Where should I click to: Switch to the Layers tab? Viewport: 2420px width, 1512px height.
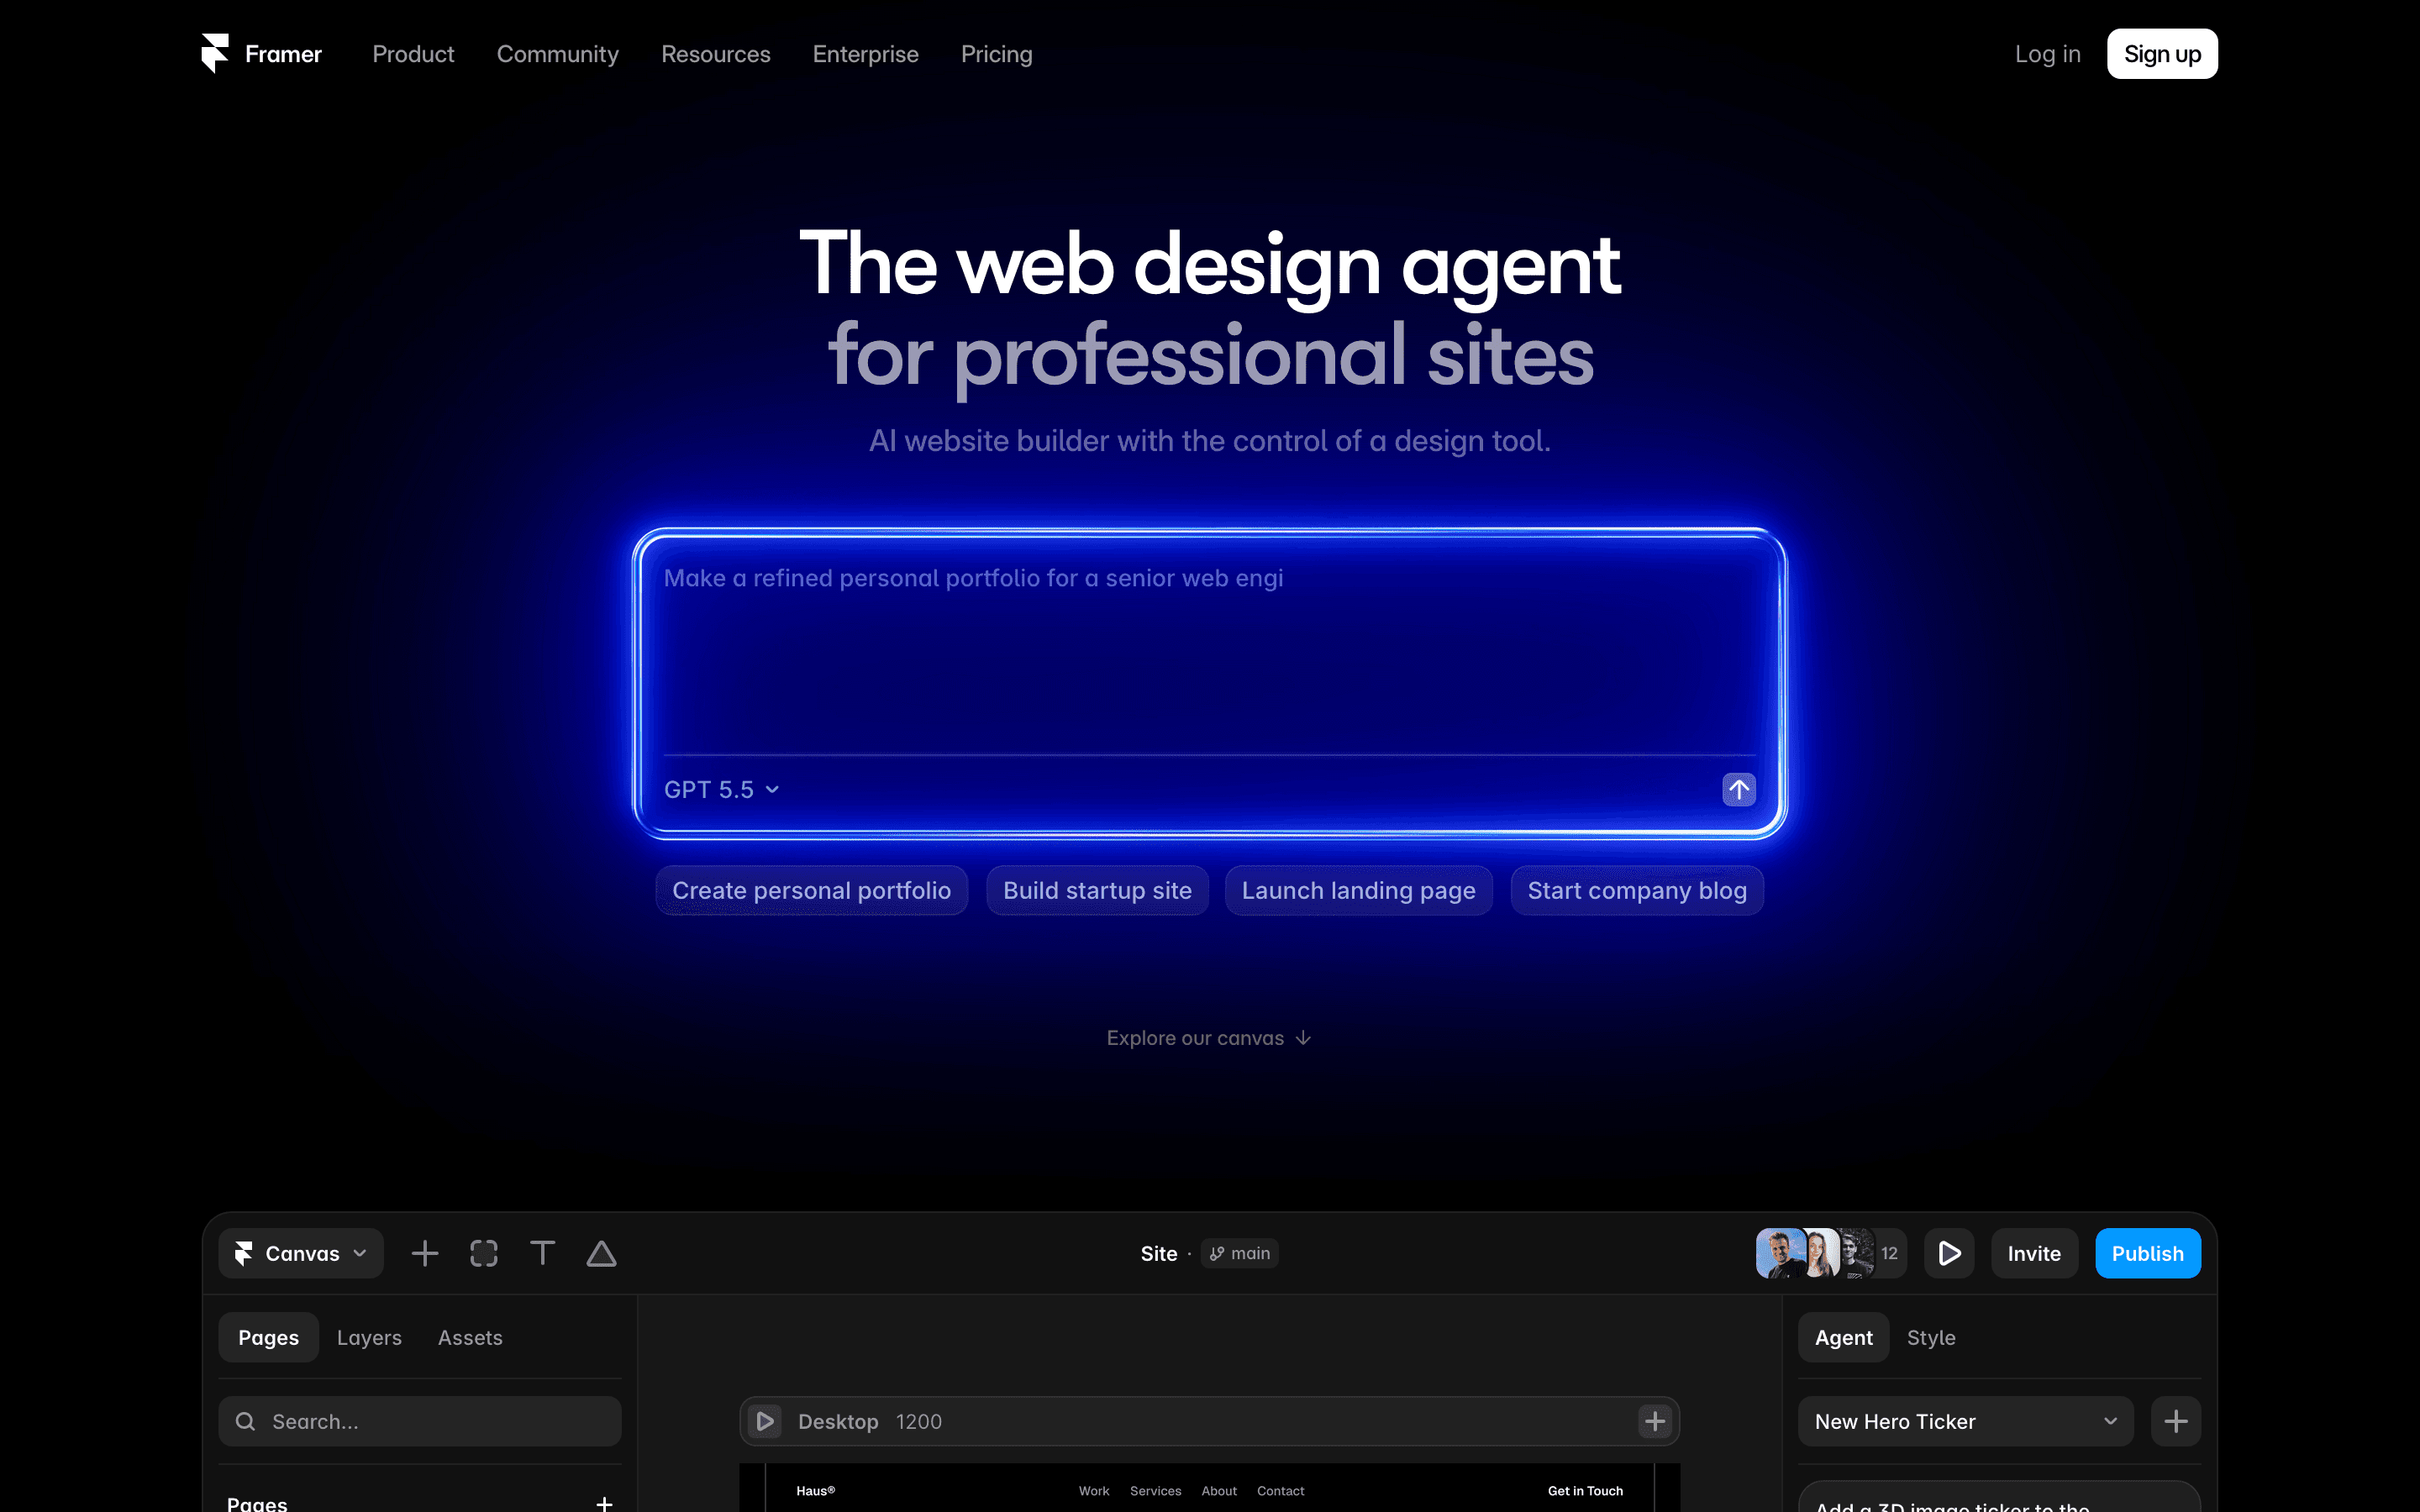(x=369, y=1337)
